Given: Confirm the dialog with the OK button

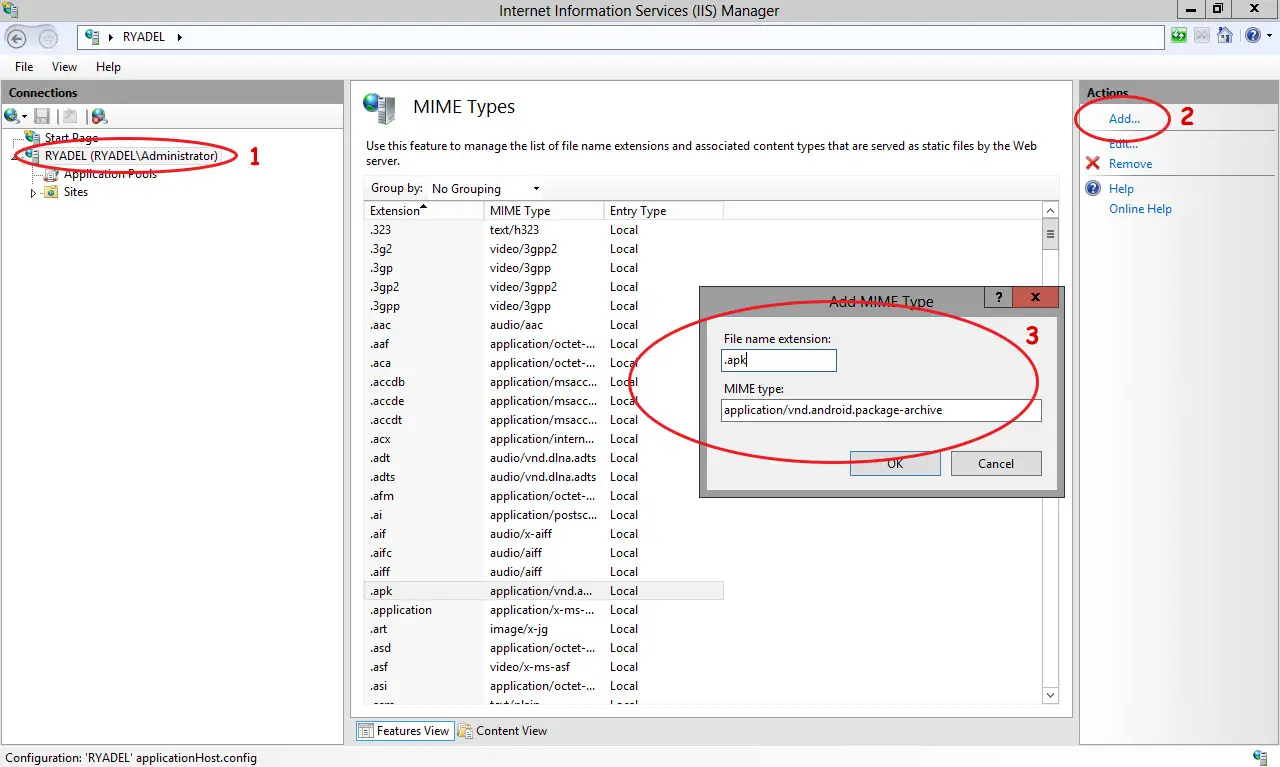Looking at the screenshot, I should 894,463.
